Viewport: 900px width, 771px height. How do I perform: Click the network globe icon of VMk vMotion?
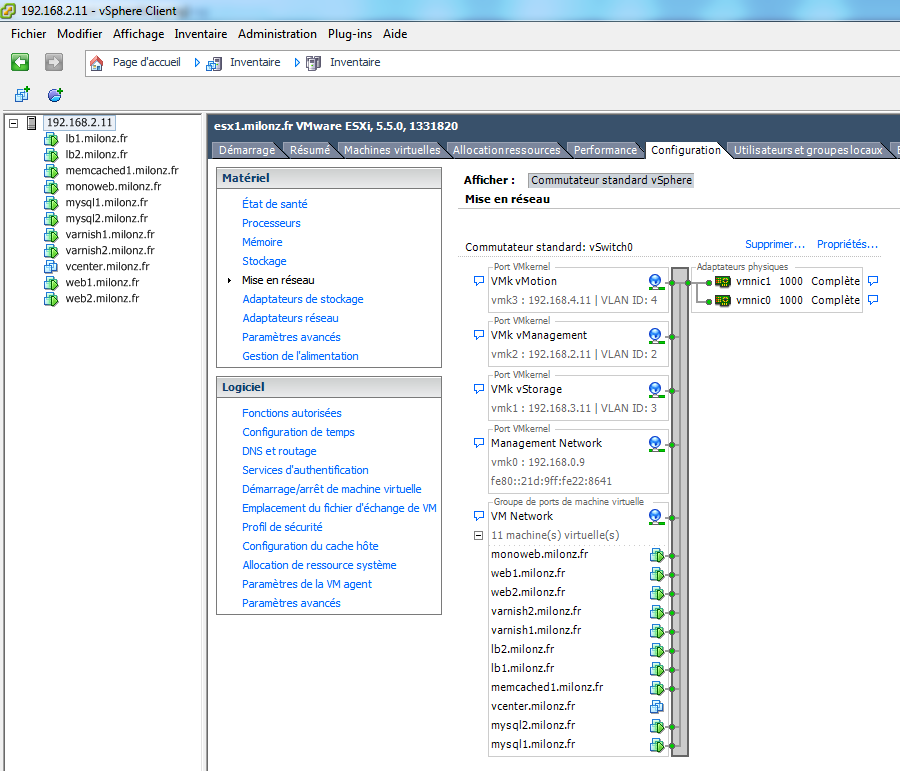tap(655, 281)
